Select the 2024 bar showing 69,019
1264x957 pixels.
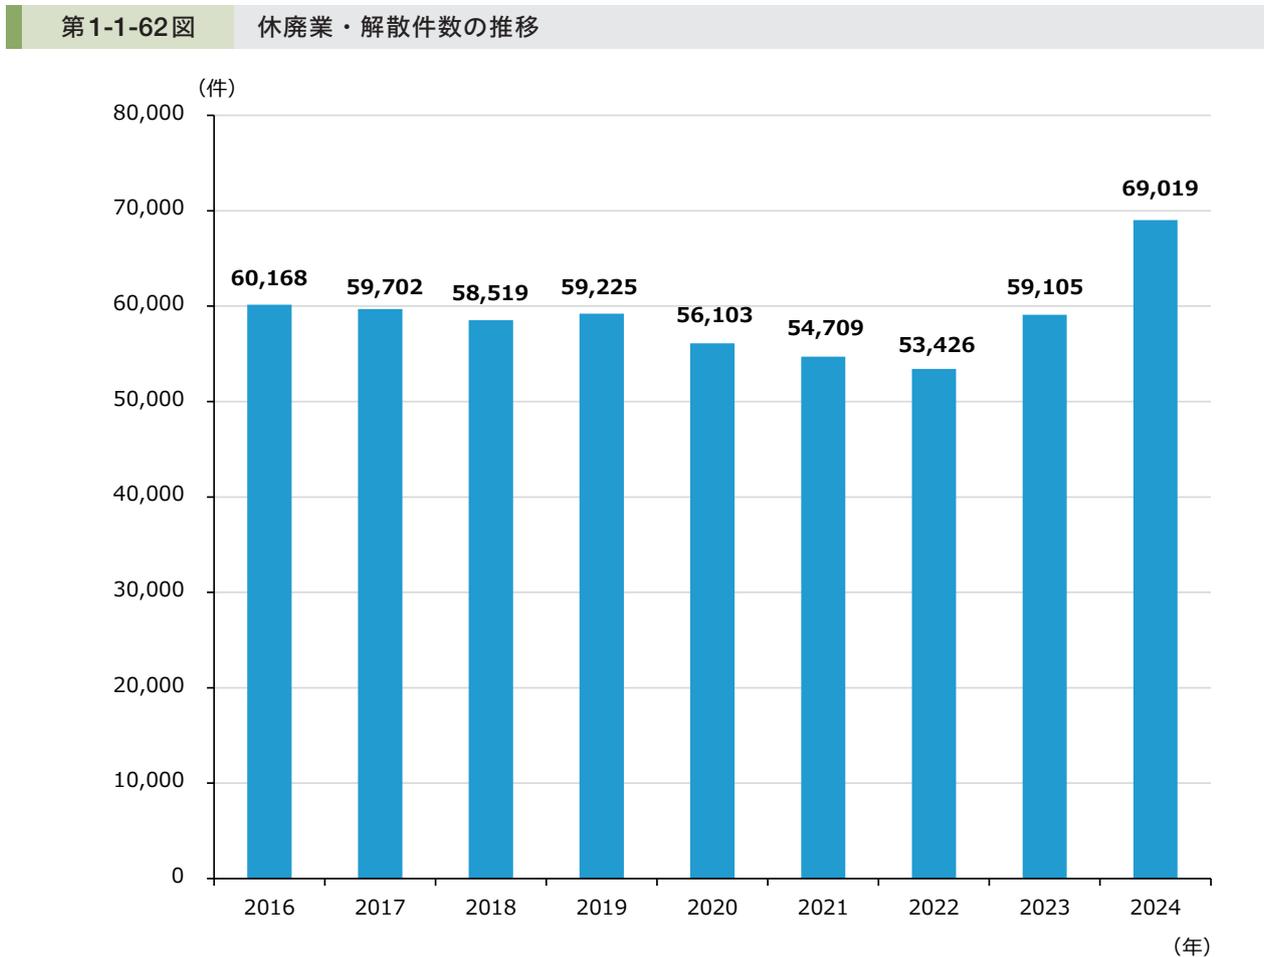click(x=1156, y=550)
